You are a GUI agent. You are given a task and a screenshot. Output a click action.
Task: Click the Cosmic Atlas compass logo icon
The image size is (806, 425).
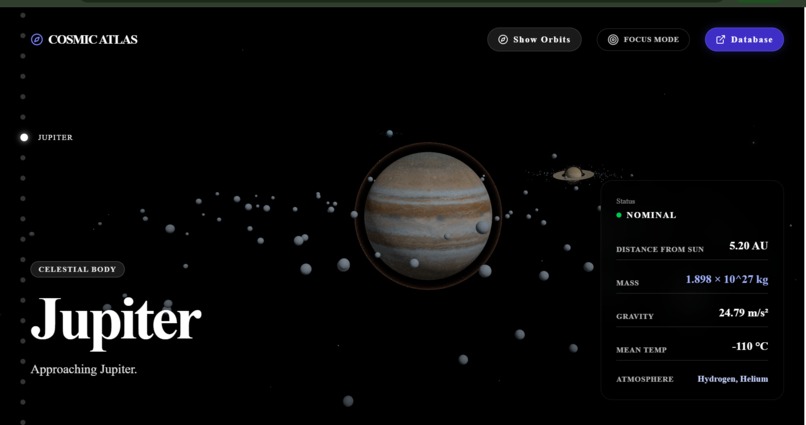[x=36, y=40]
